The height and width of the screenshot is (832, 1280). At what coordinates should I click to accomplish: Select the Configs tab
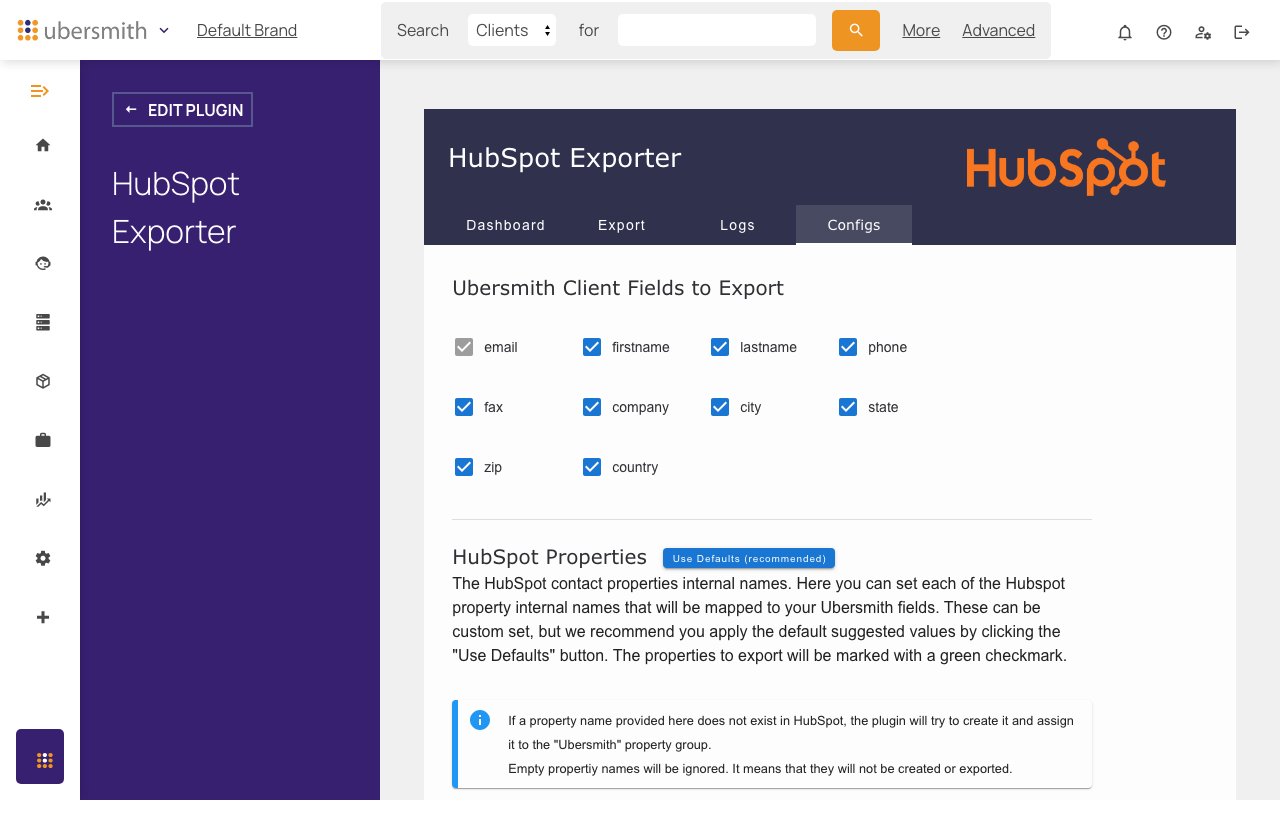point(854,225)
